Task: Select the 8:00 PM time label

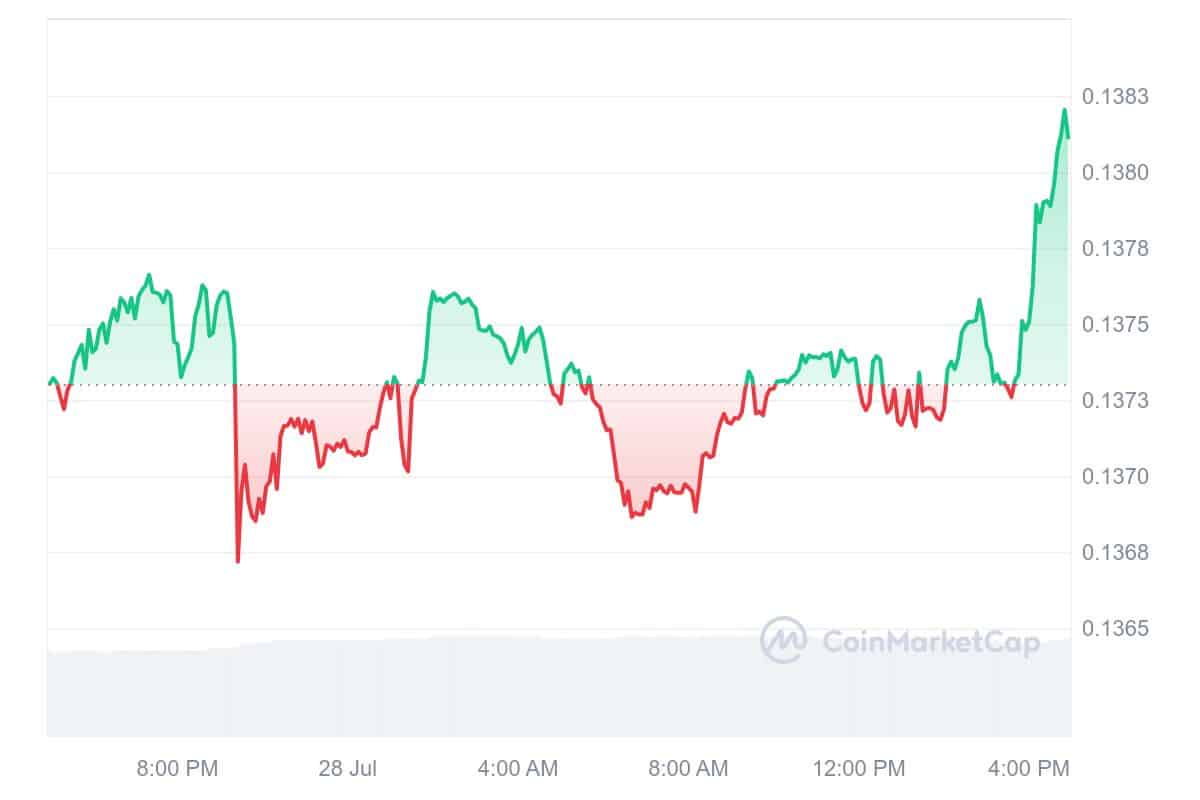Action: pos(177,769)
